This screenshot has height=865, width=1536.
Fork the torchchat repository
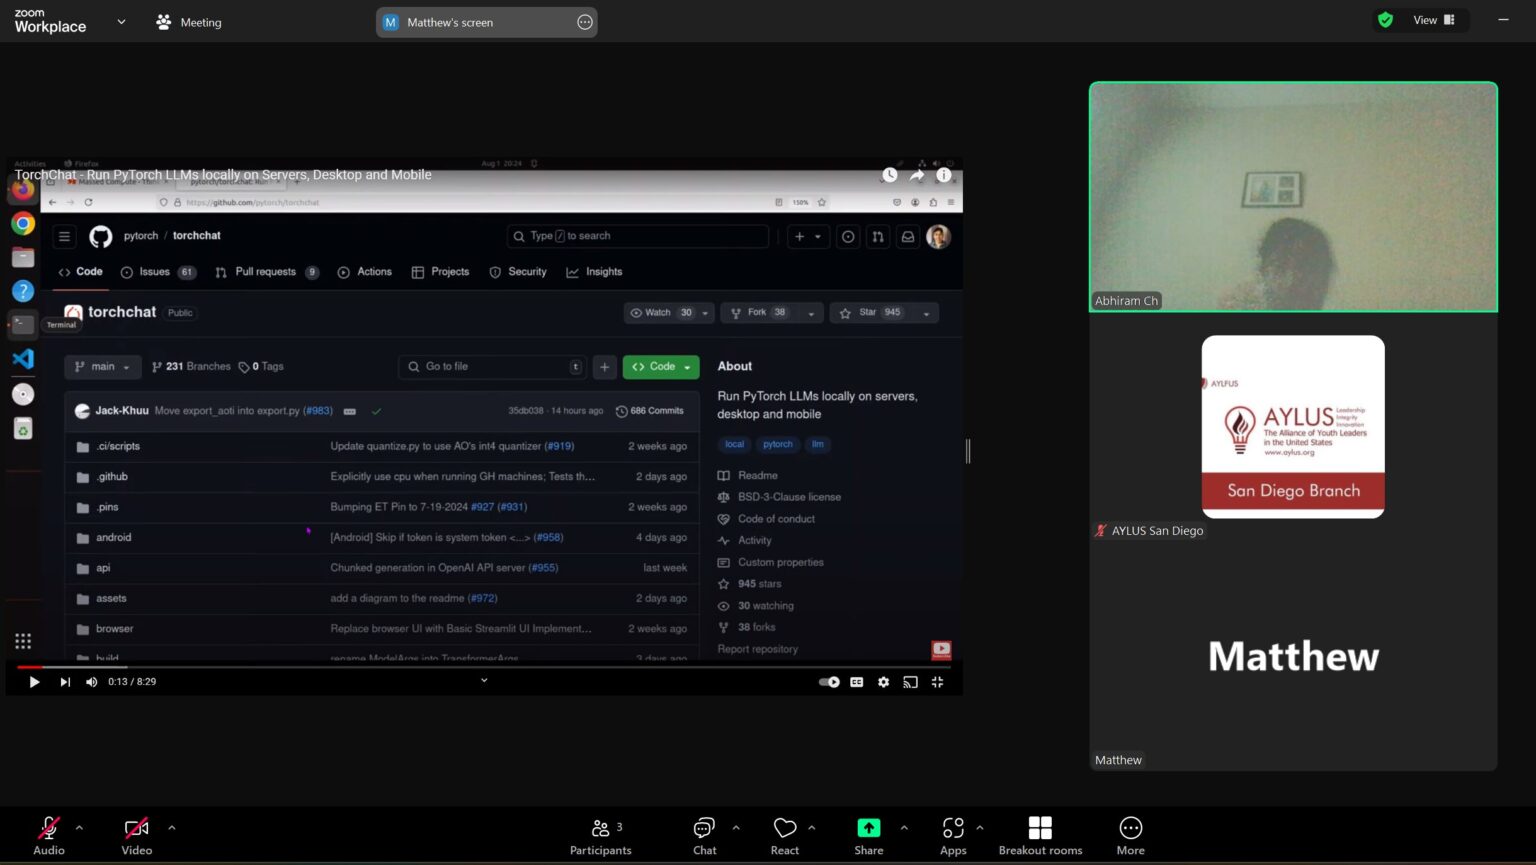click(x=758, y=313)
